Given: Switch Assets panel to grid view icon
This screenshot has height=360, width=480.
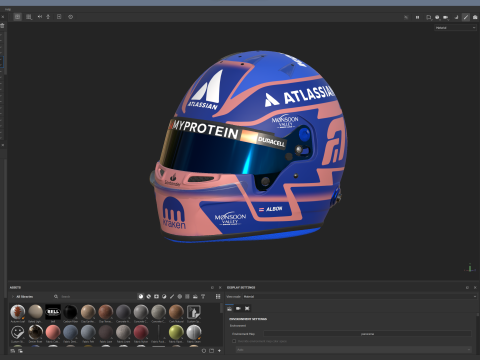Looking at the screenshot, I should (218, 296).
